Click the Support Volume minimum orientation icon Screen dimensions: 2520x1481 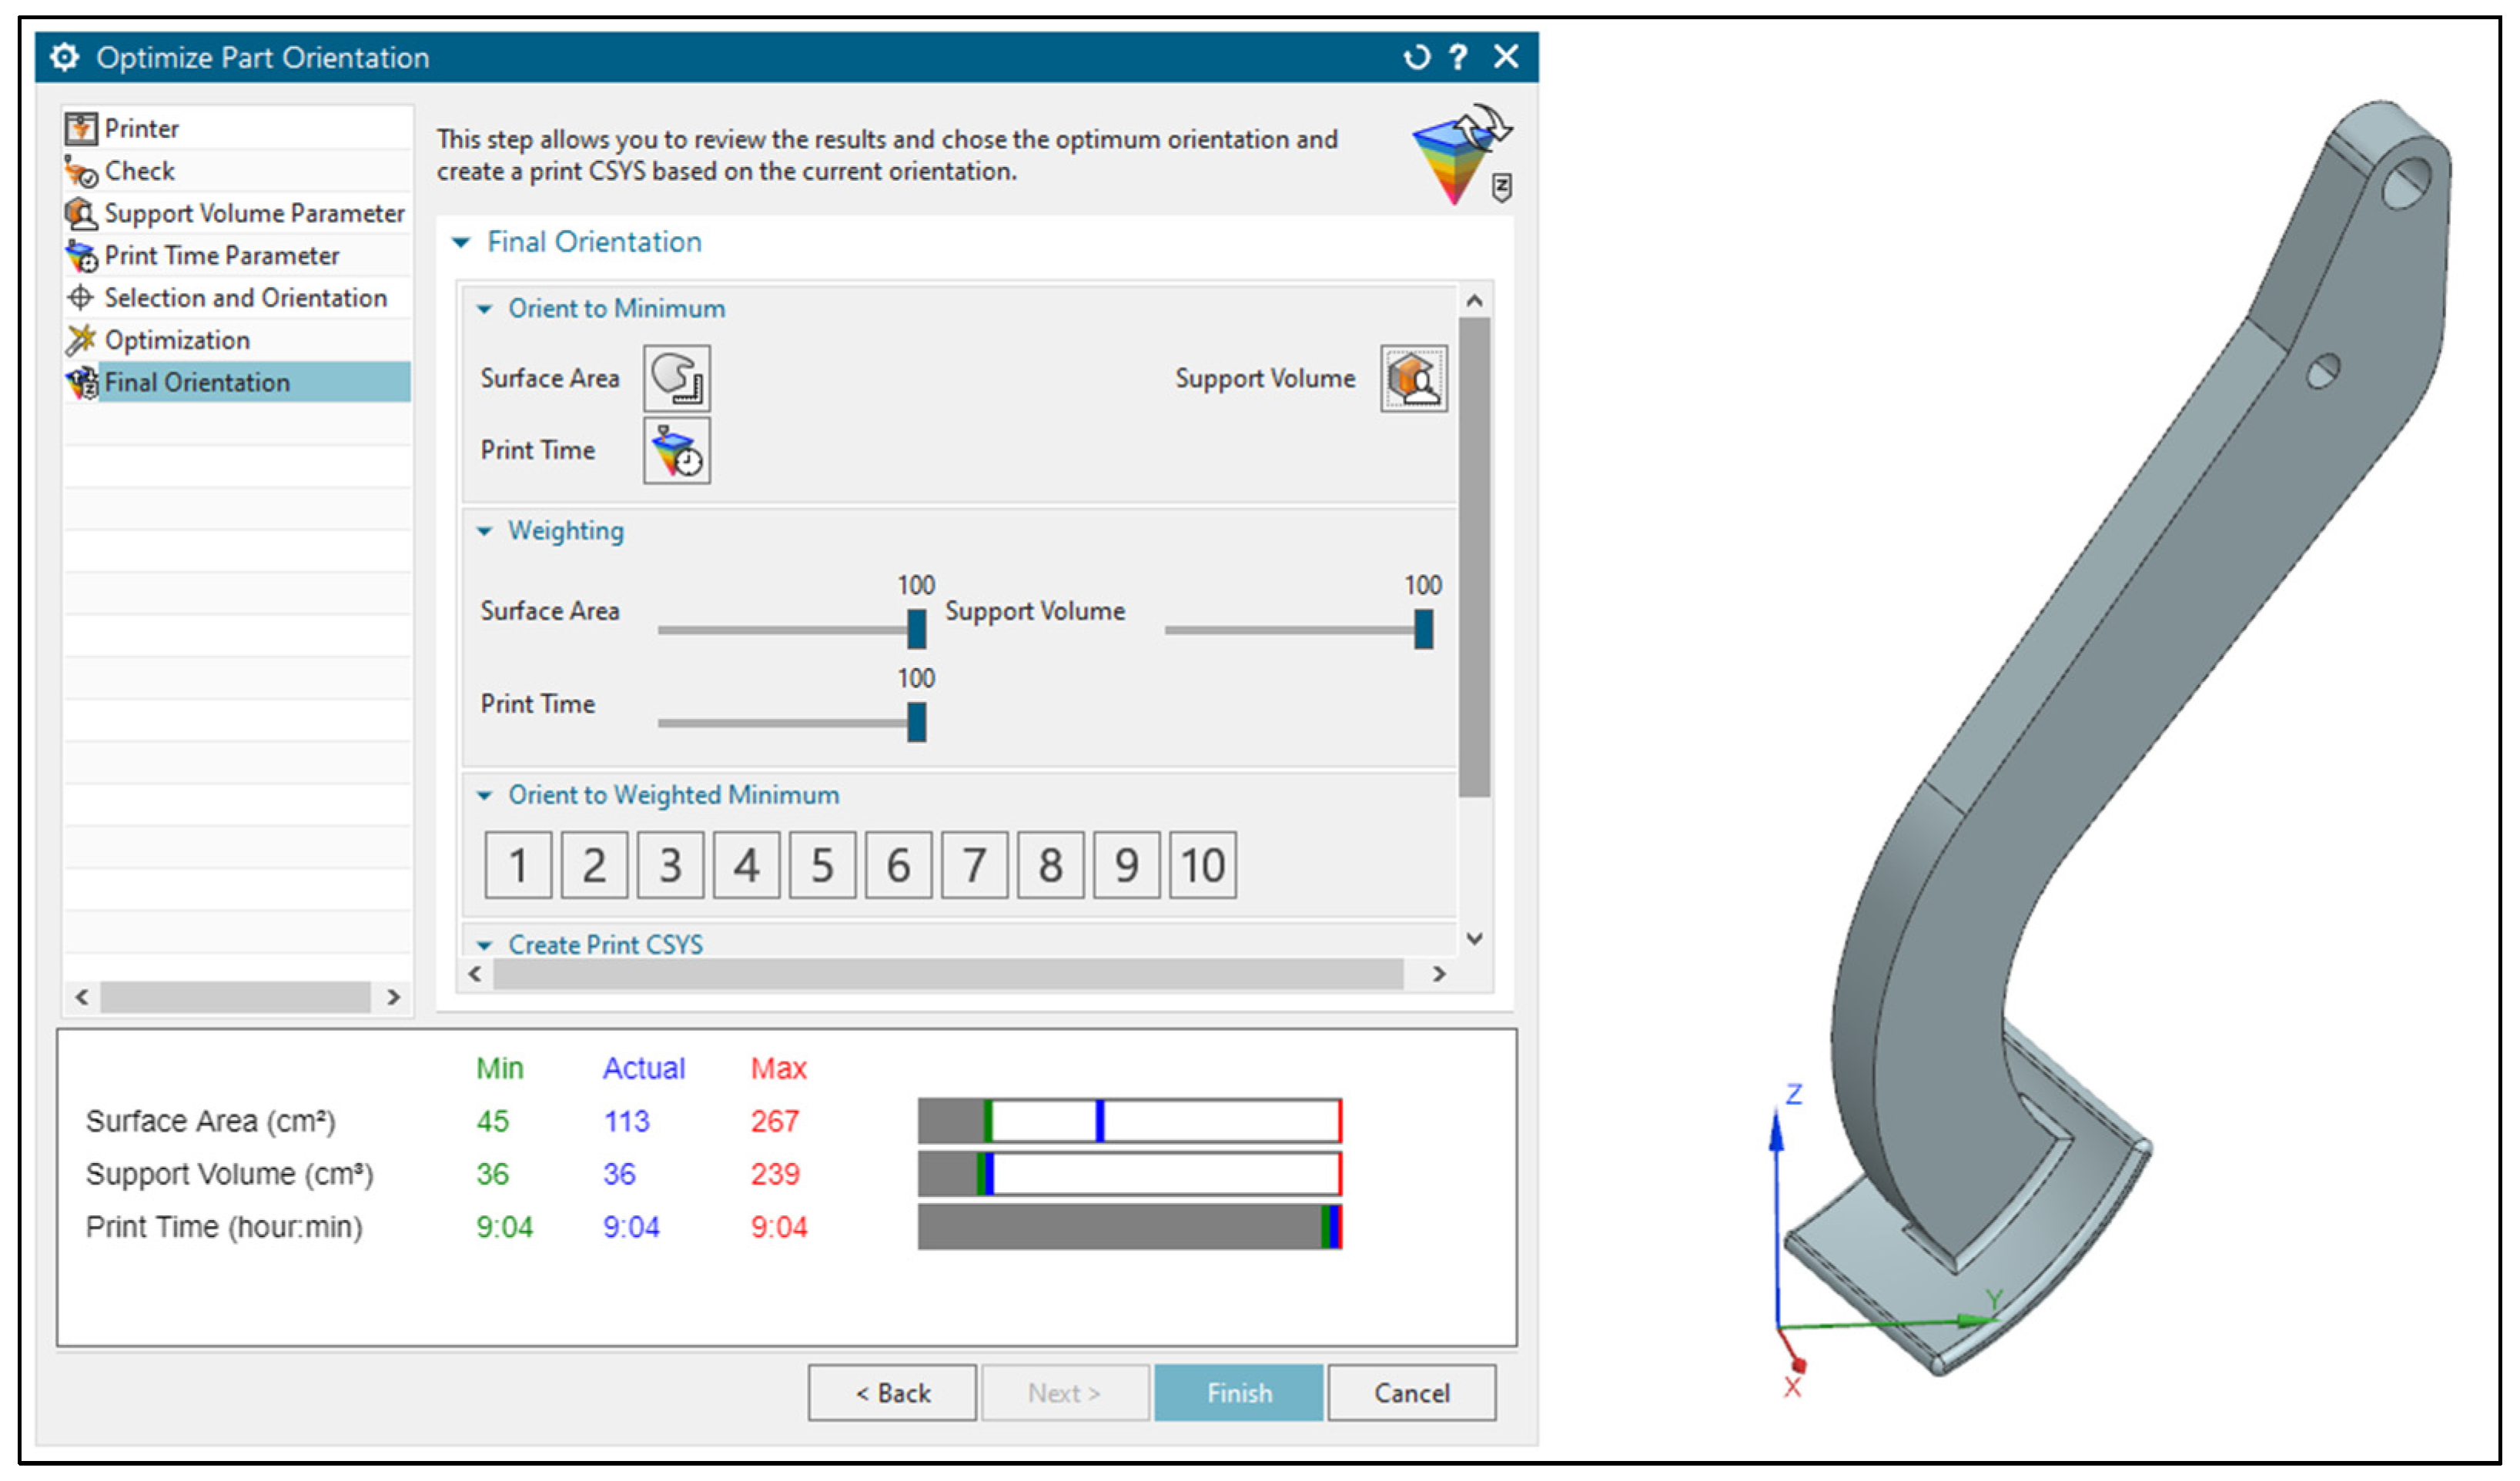[x=1413, y=378]
